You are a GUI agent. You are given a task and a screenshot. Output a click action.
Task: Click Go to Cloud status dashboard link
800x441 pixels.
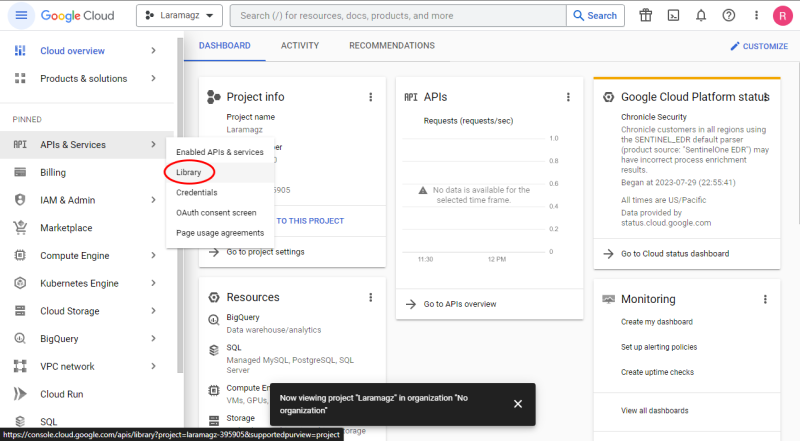click(x=675, y=254)
